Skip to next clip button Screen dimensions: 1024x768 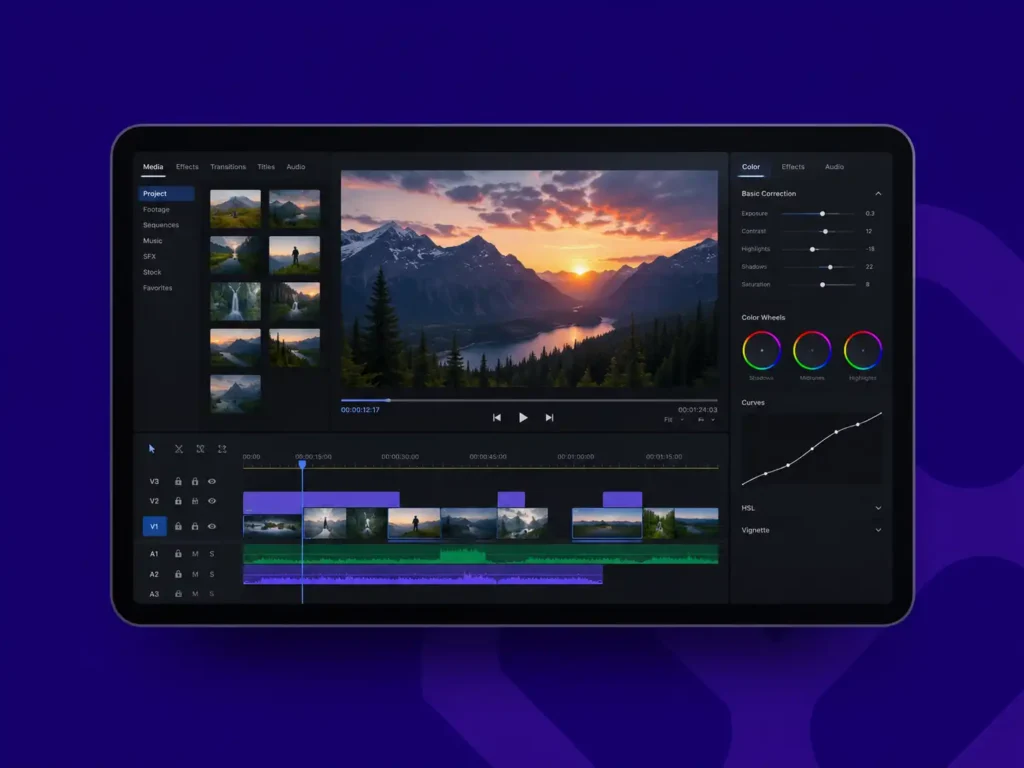point(549,417)
